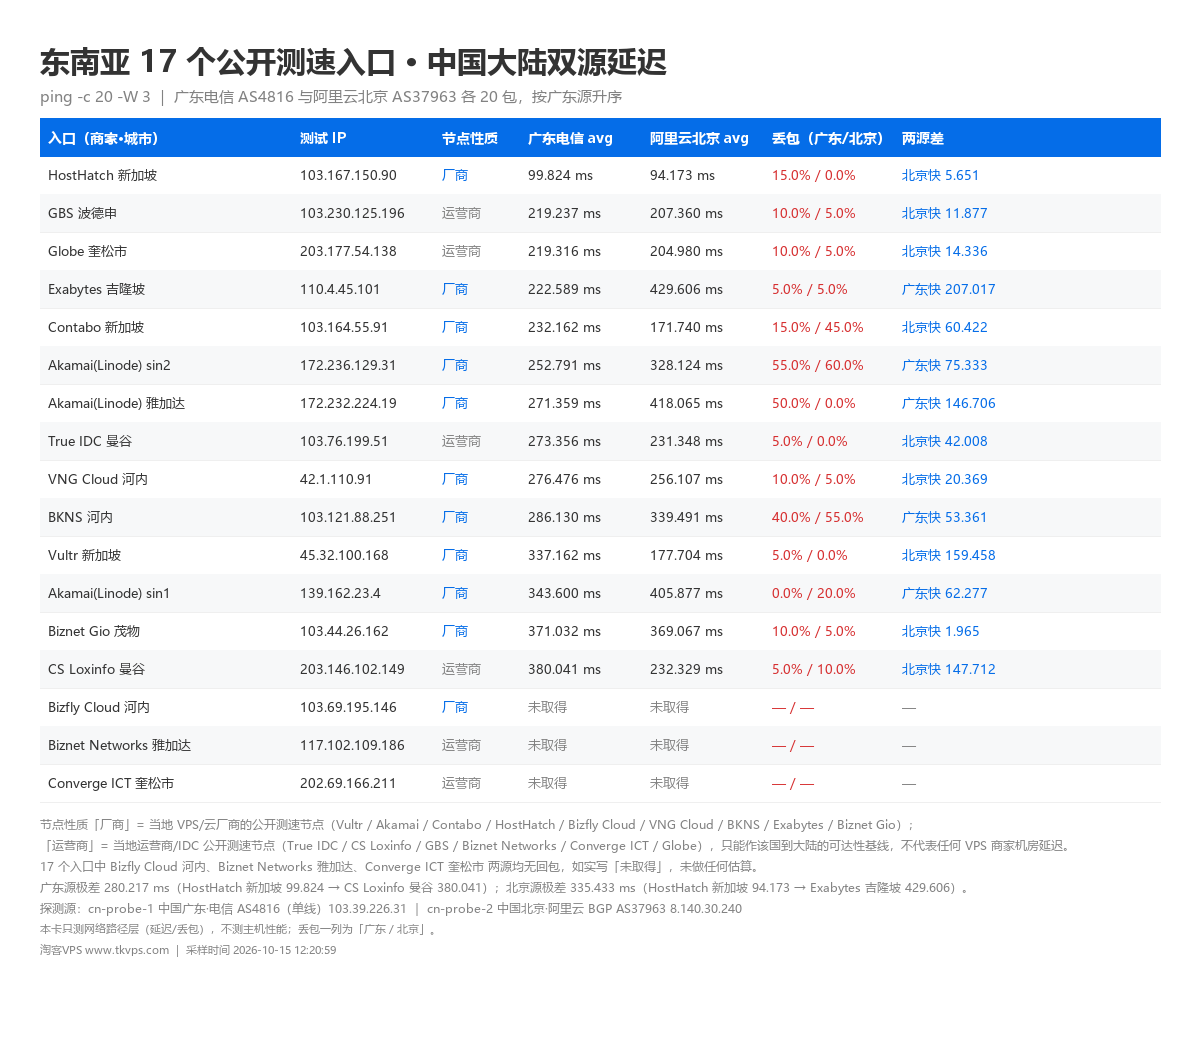
Task: Select the Biznet Networks 雅加达 entry name
Action: 119,745
